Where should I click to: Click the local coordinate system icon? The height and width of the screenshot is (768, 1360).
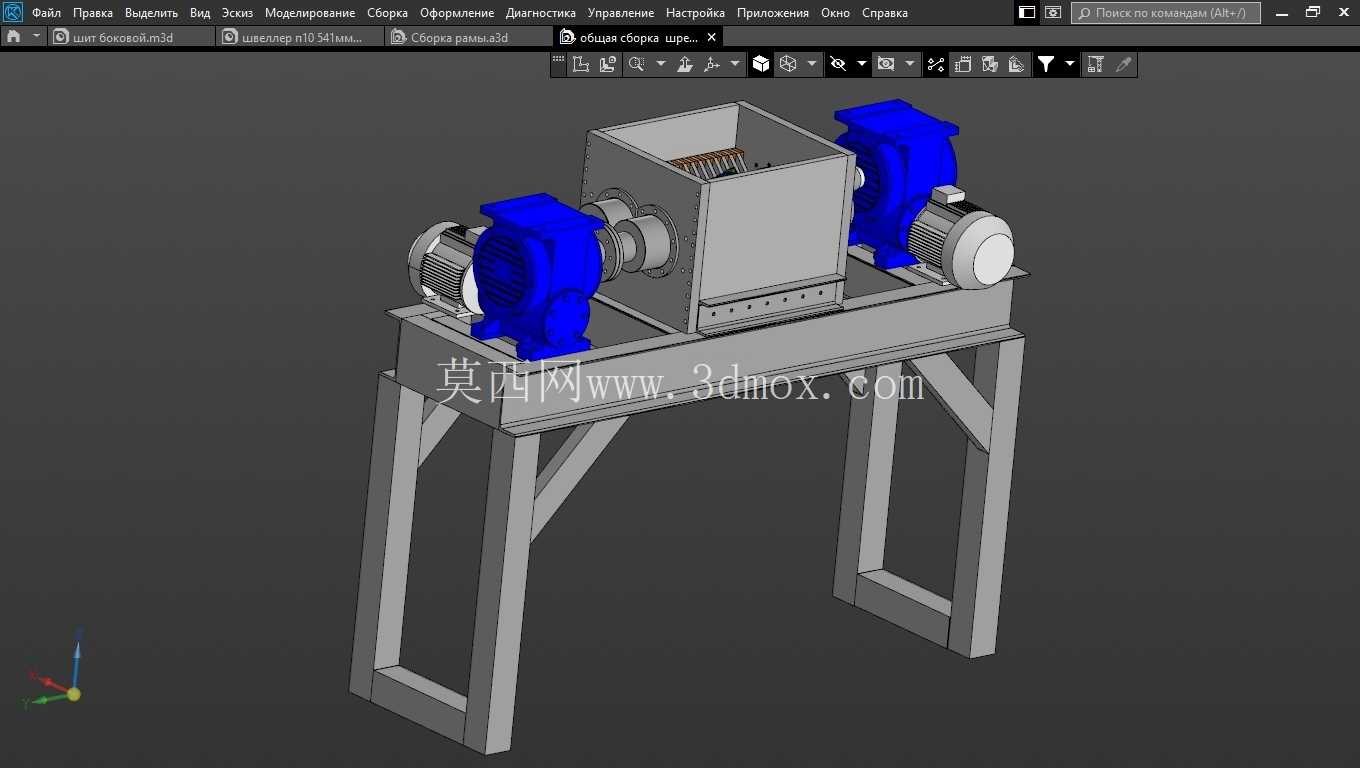[x=581, y=64]
